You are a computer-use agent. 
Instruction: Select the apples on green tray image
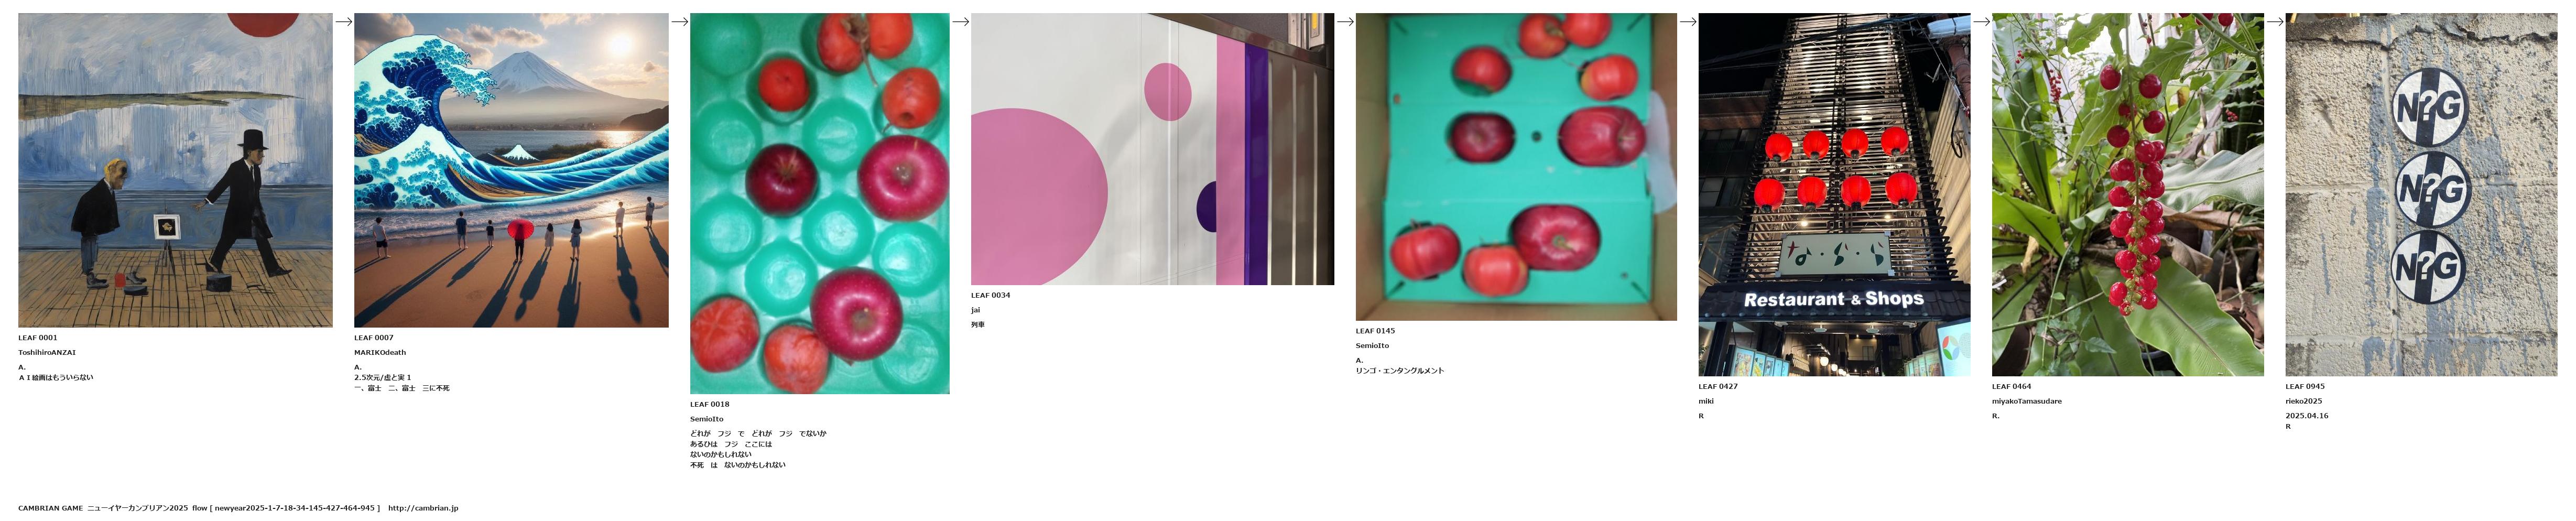pos(820,203)
